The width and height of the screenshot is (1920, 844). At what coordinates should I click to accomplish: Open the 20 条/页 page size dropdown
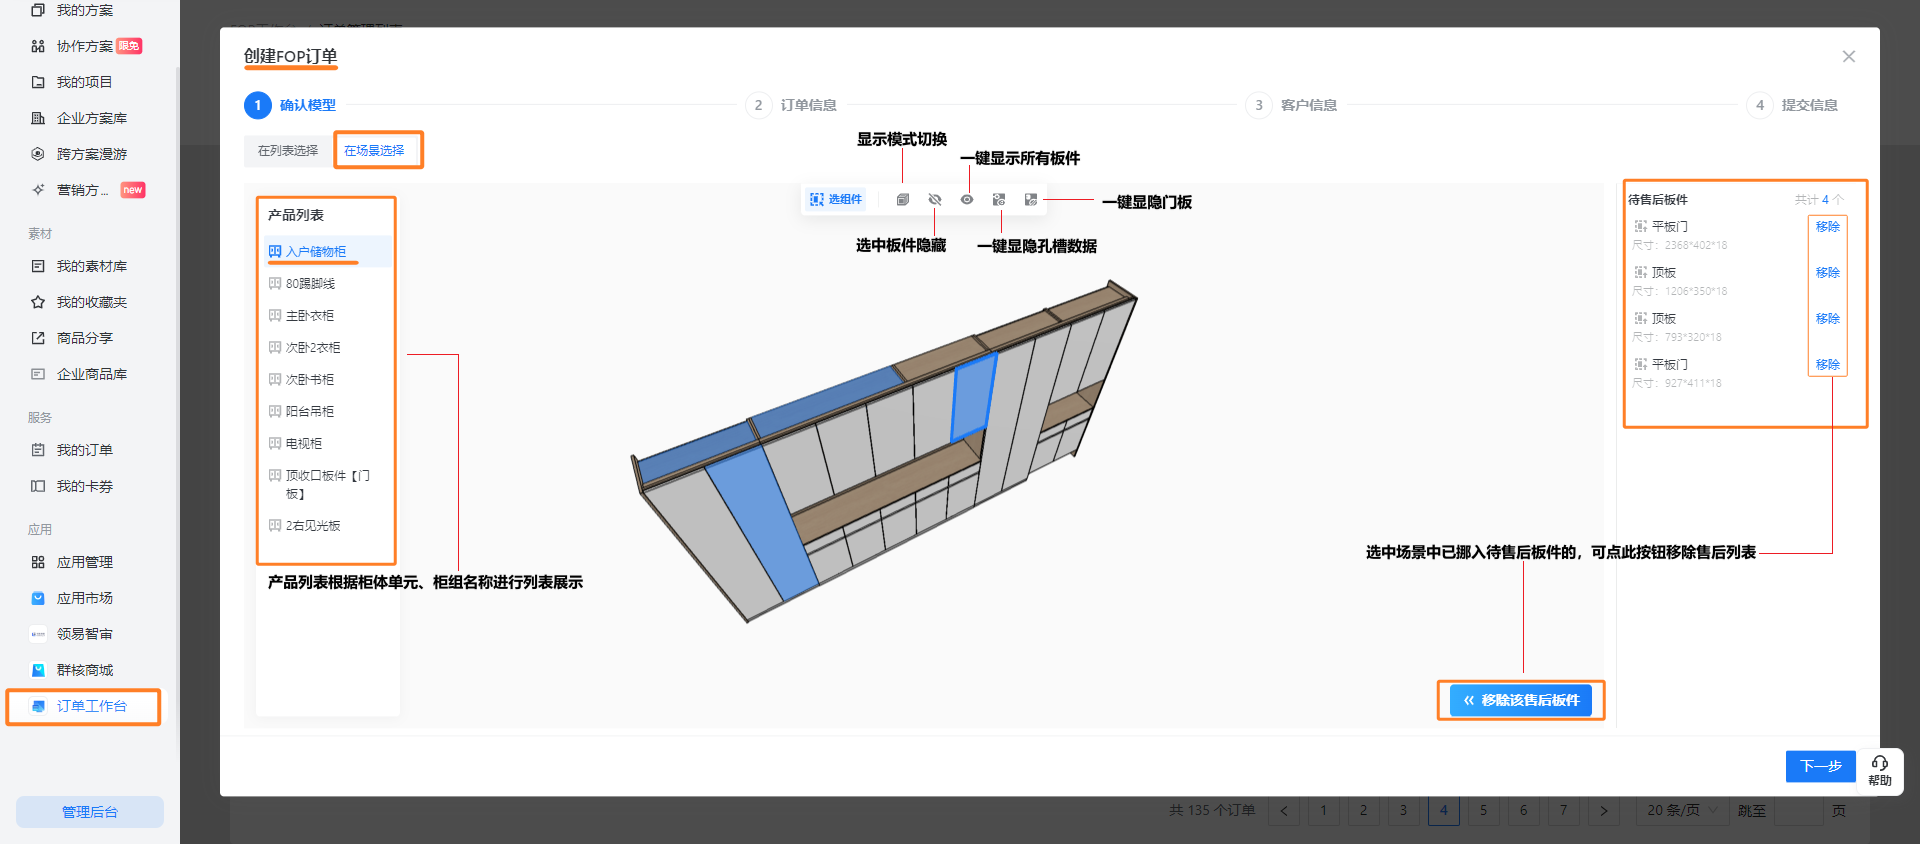[1681, 810]
